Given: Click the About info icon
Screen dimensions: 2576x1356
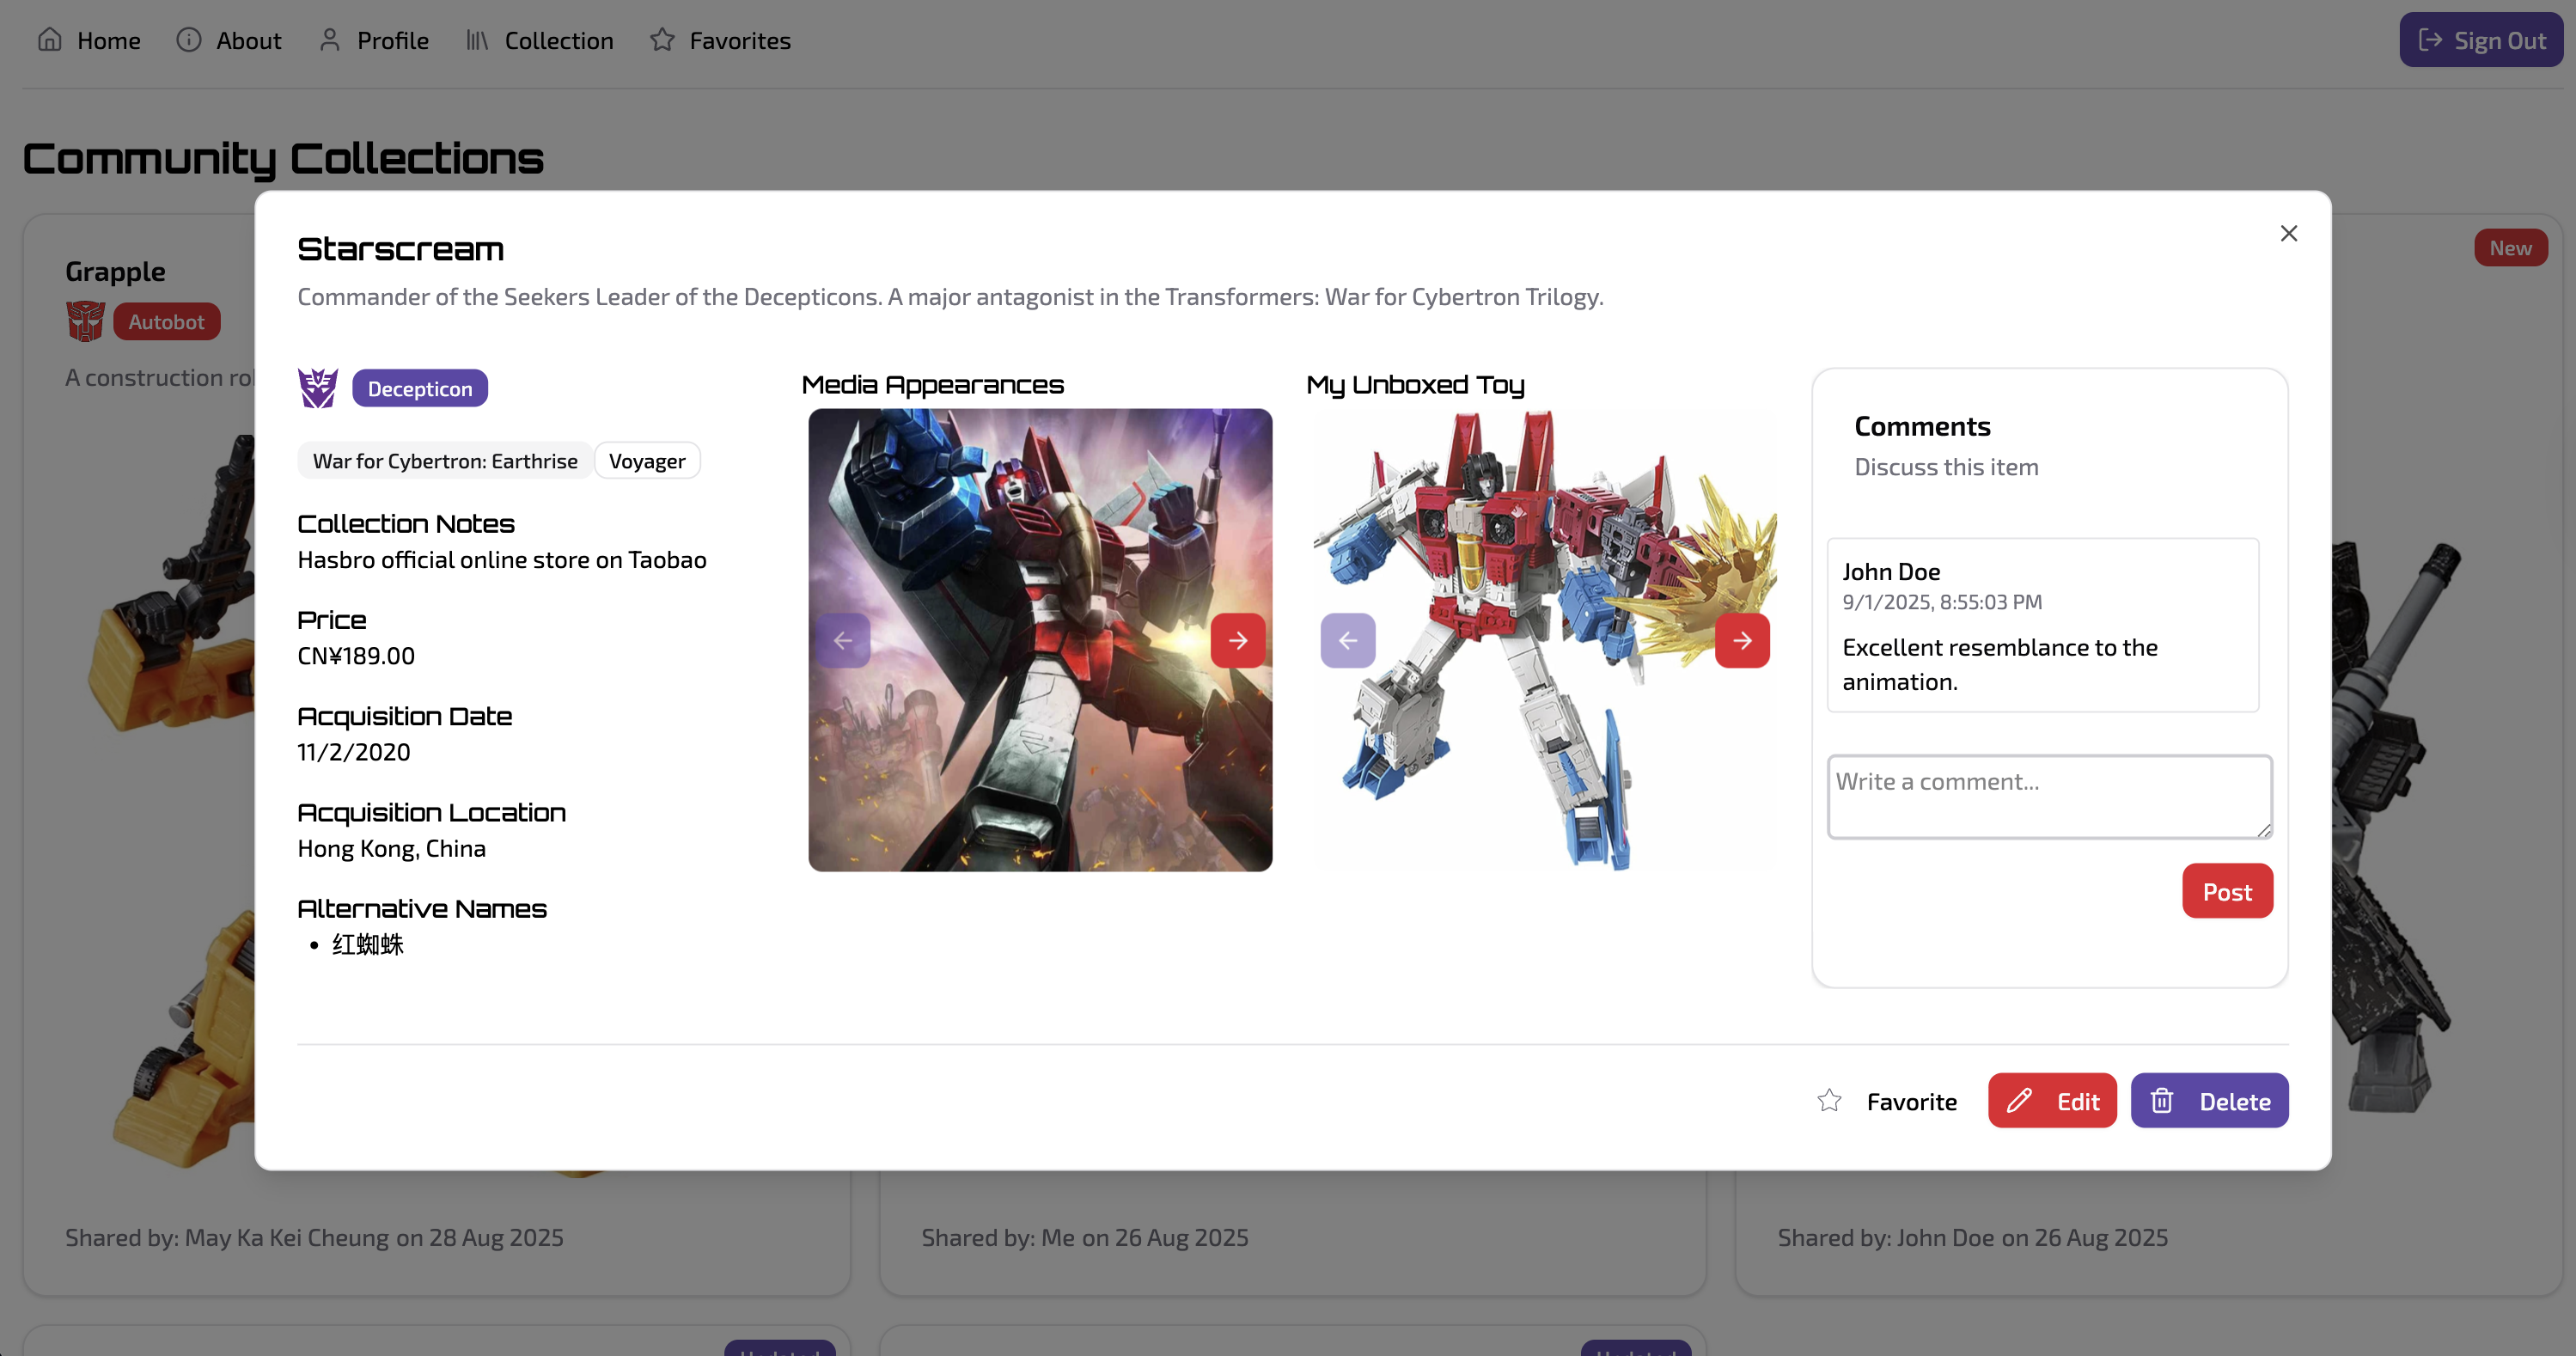Looking at the screenshot, I should (x=189, y=39).
